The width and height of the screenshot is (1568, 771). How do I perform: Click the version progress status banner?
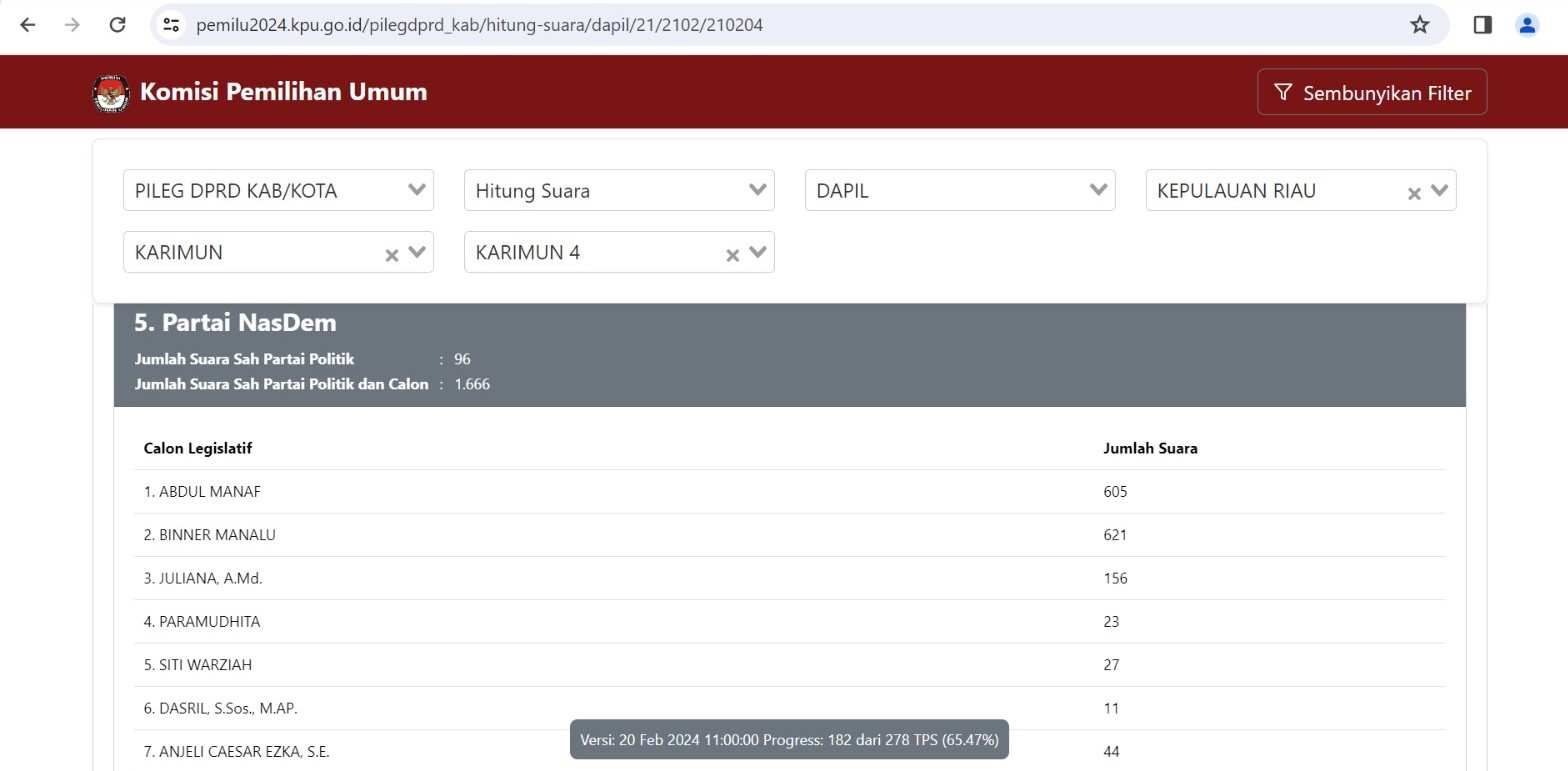tap(789, 740)
